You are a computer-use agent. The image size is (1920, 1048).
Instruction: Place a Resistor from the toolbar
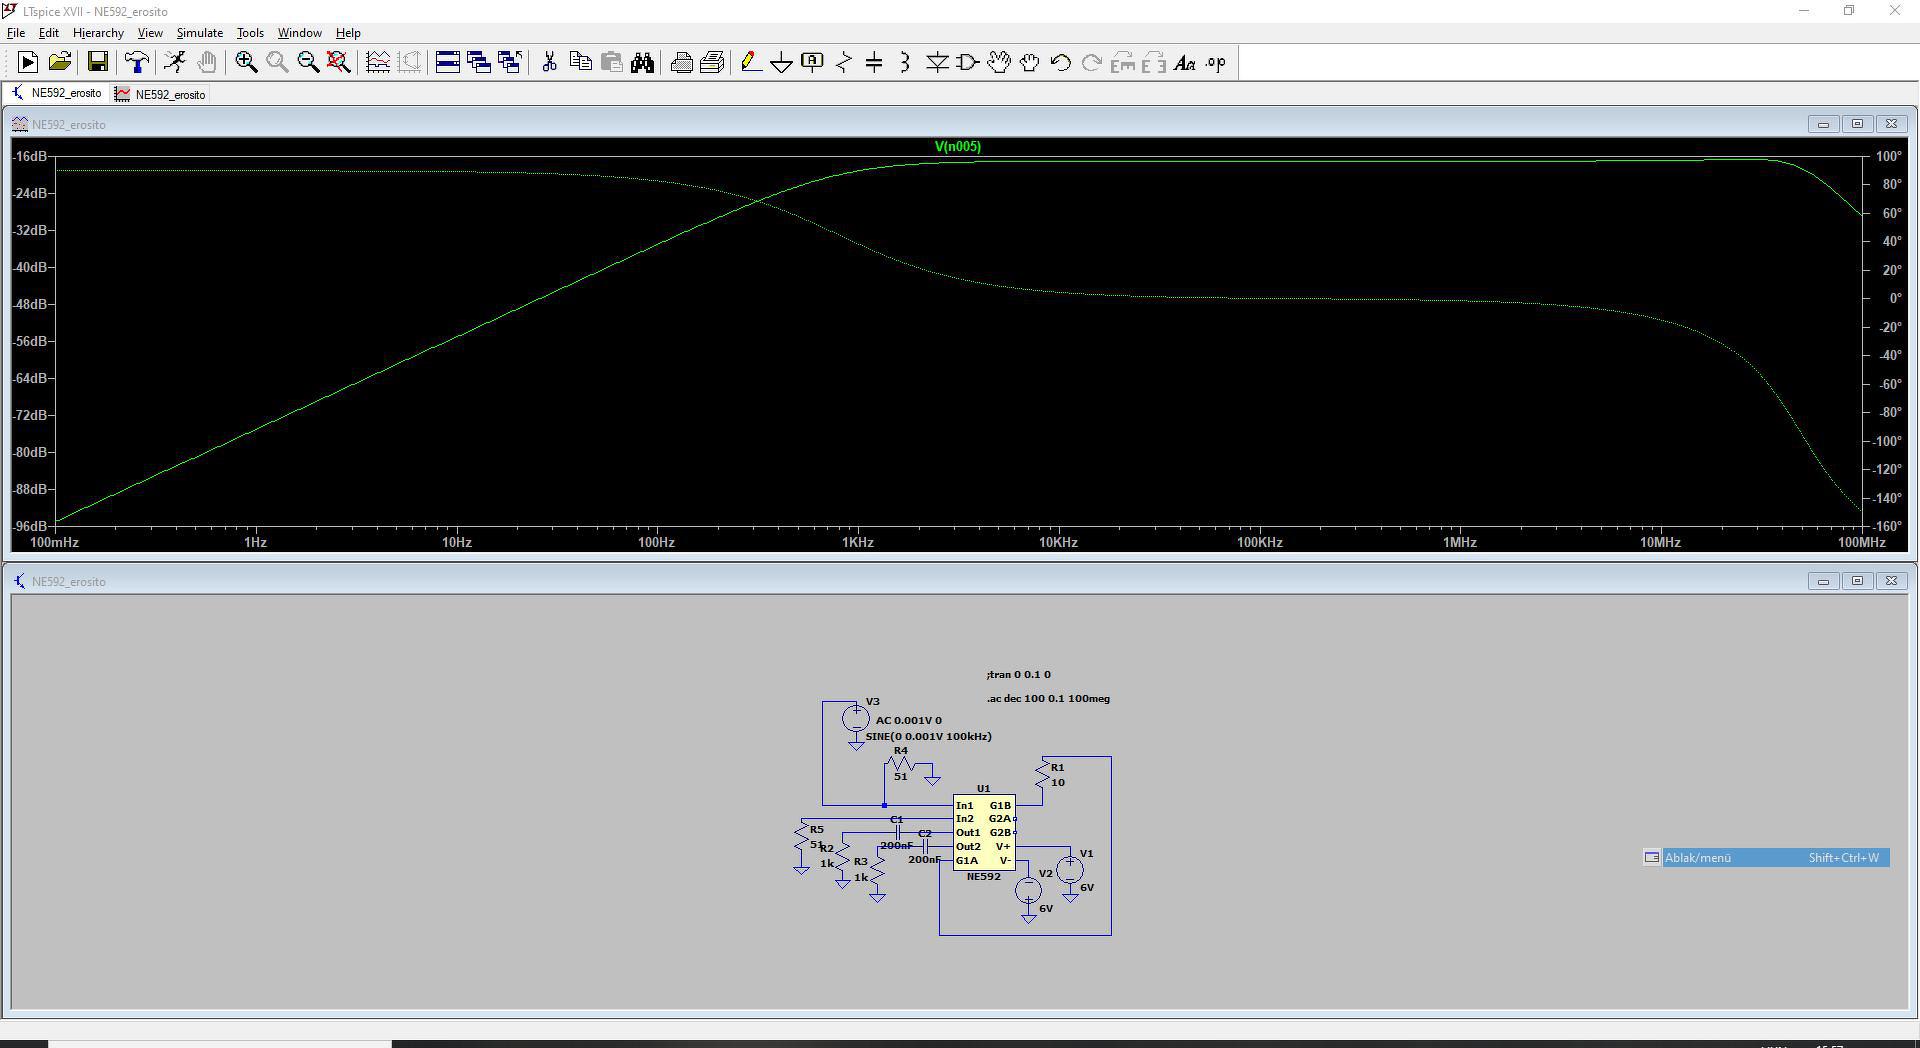tap(844, 62)
